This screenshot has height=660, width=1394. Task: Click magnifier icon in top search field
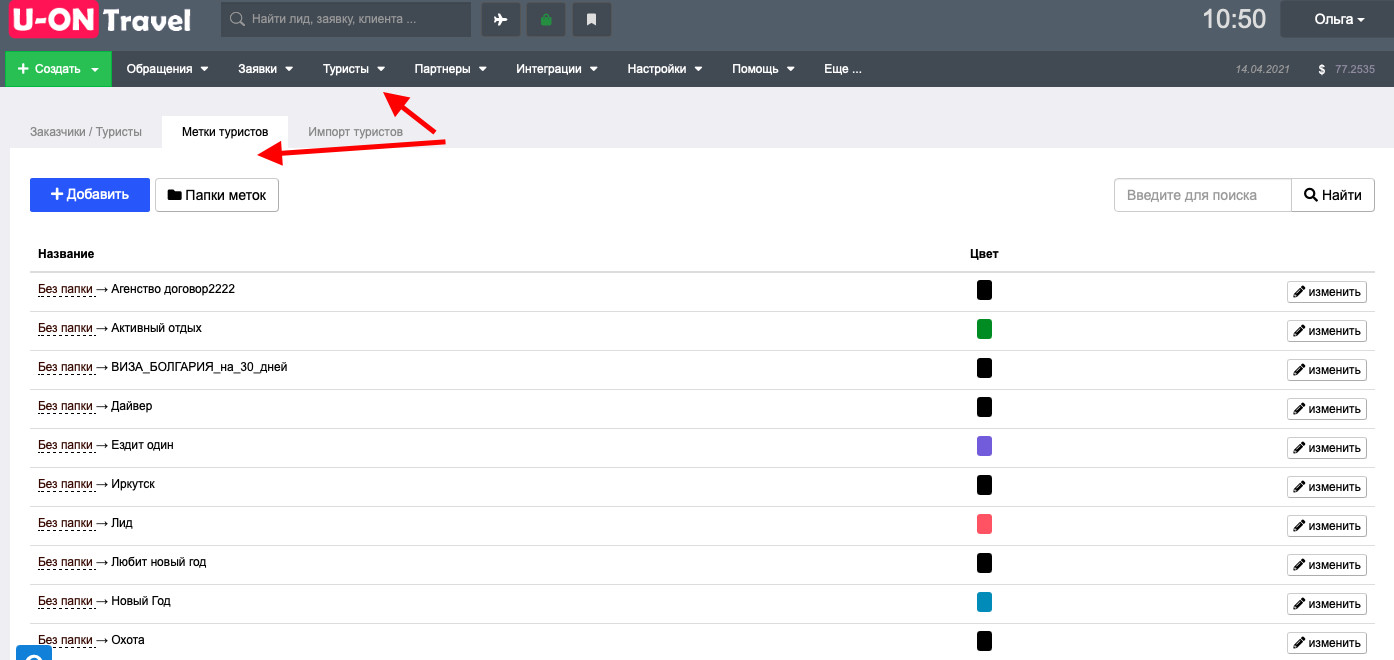[237, 19]
